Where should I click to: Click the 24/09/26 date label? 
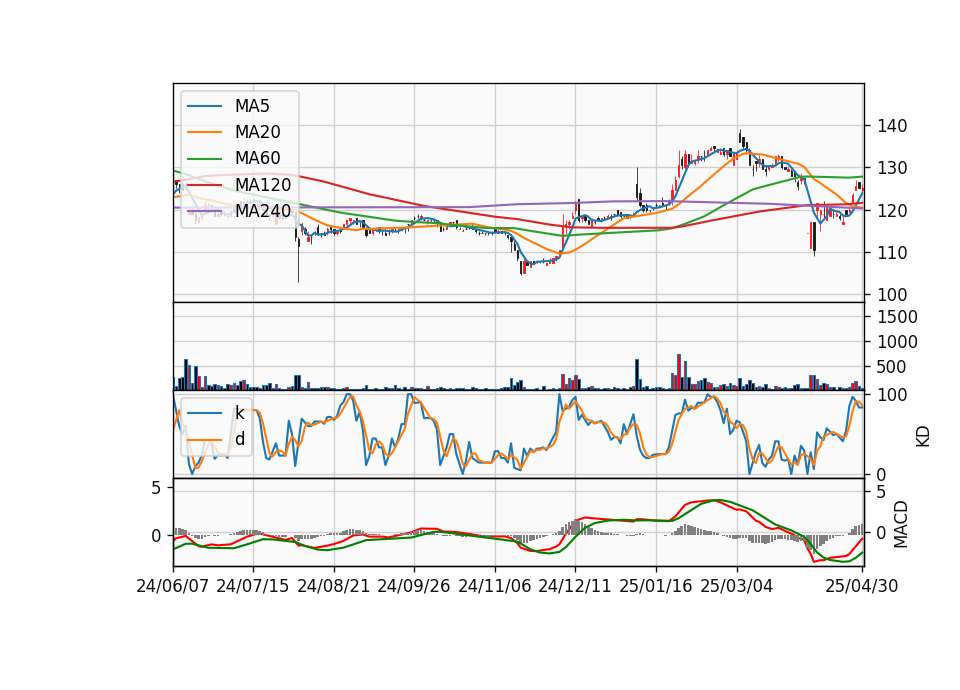[414, 587]
